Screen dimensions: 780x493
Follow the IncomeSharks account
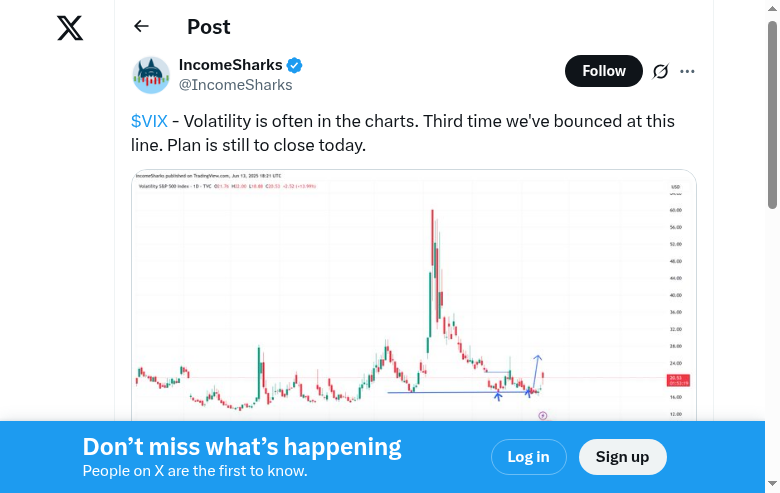click(x=603, y=71)
